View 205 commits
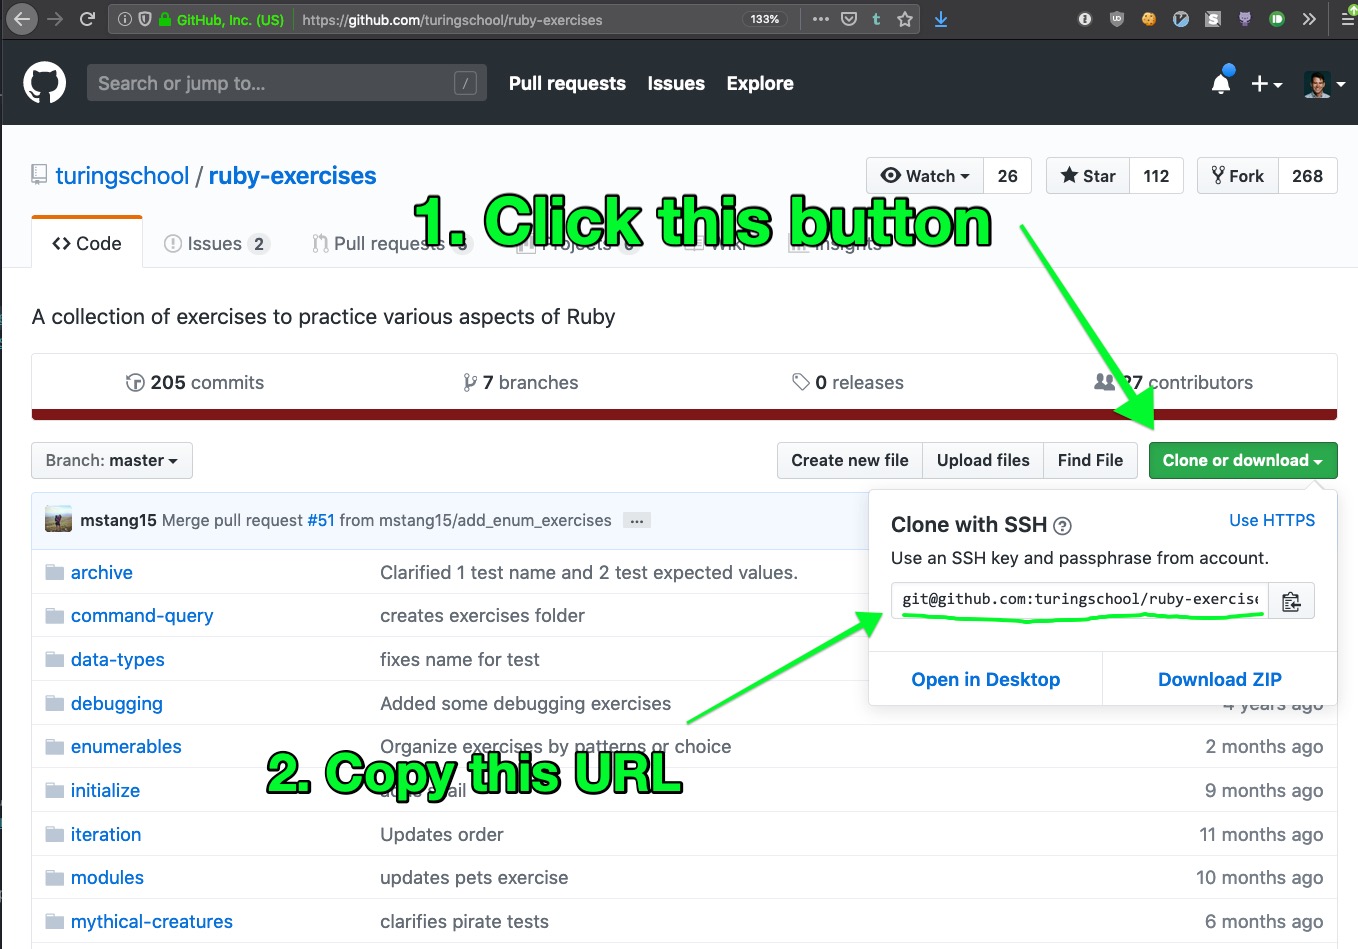This screenshot has height=949, width=1358. (195, 382)
